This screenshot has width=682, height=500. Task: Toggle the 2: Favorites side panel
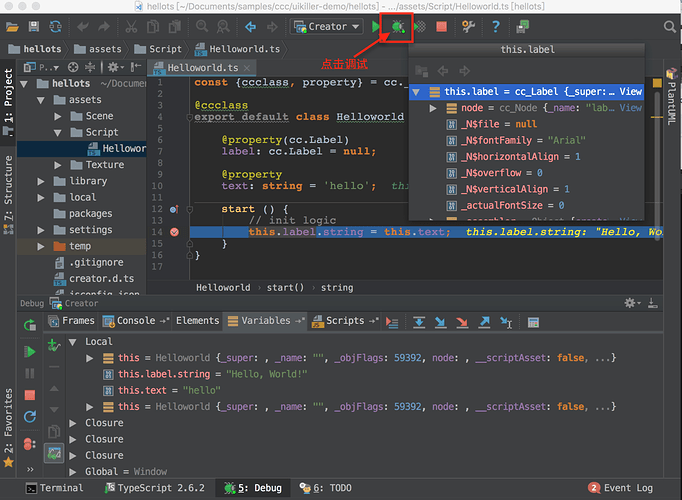(9, 420)
